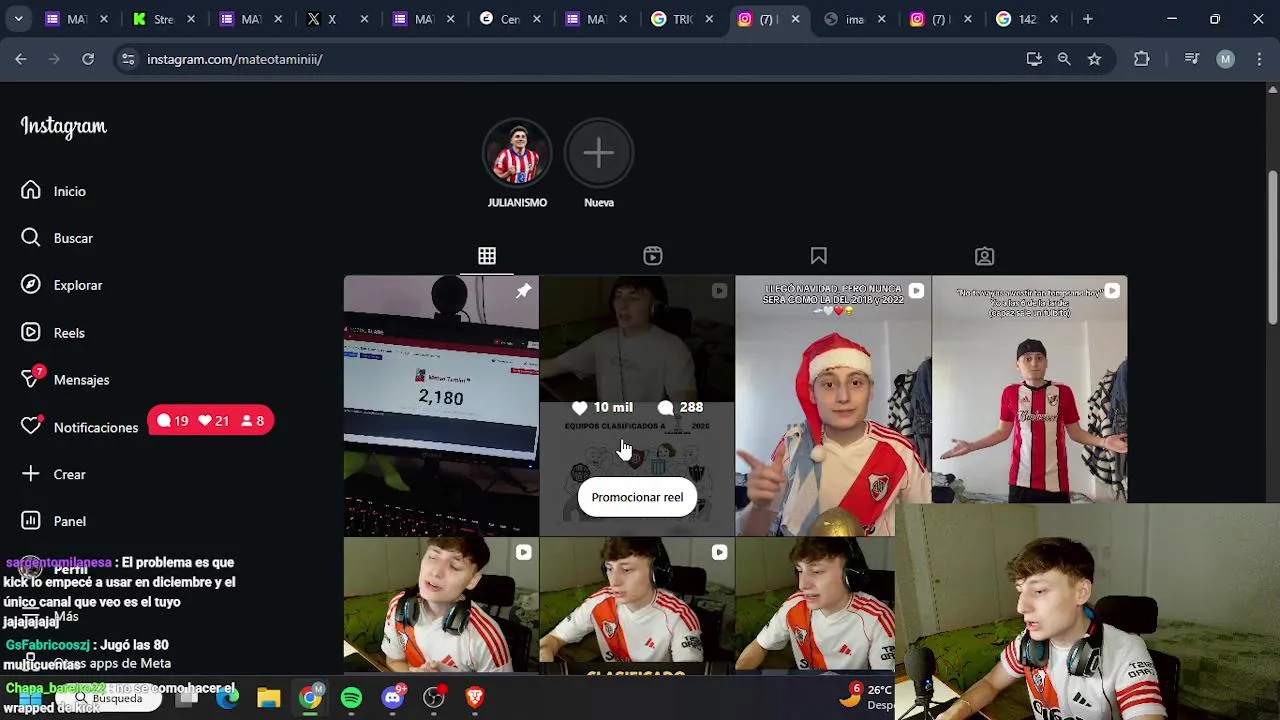Click the site information icon in address bar
Screen dimensions: 1280x720
(x=128, y=59)
